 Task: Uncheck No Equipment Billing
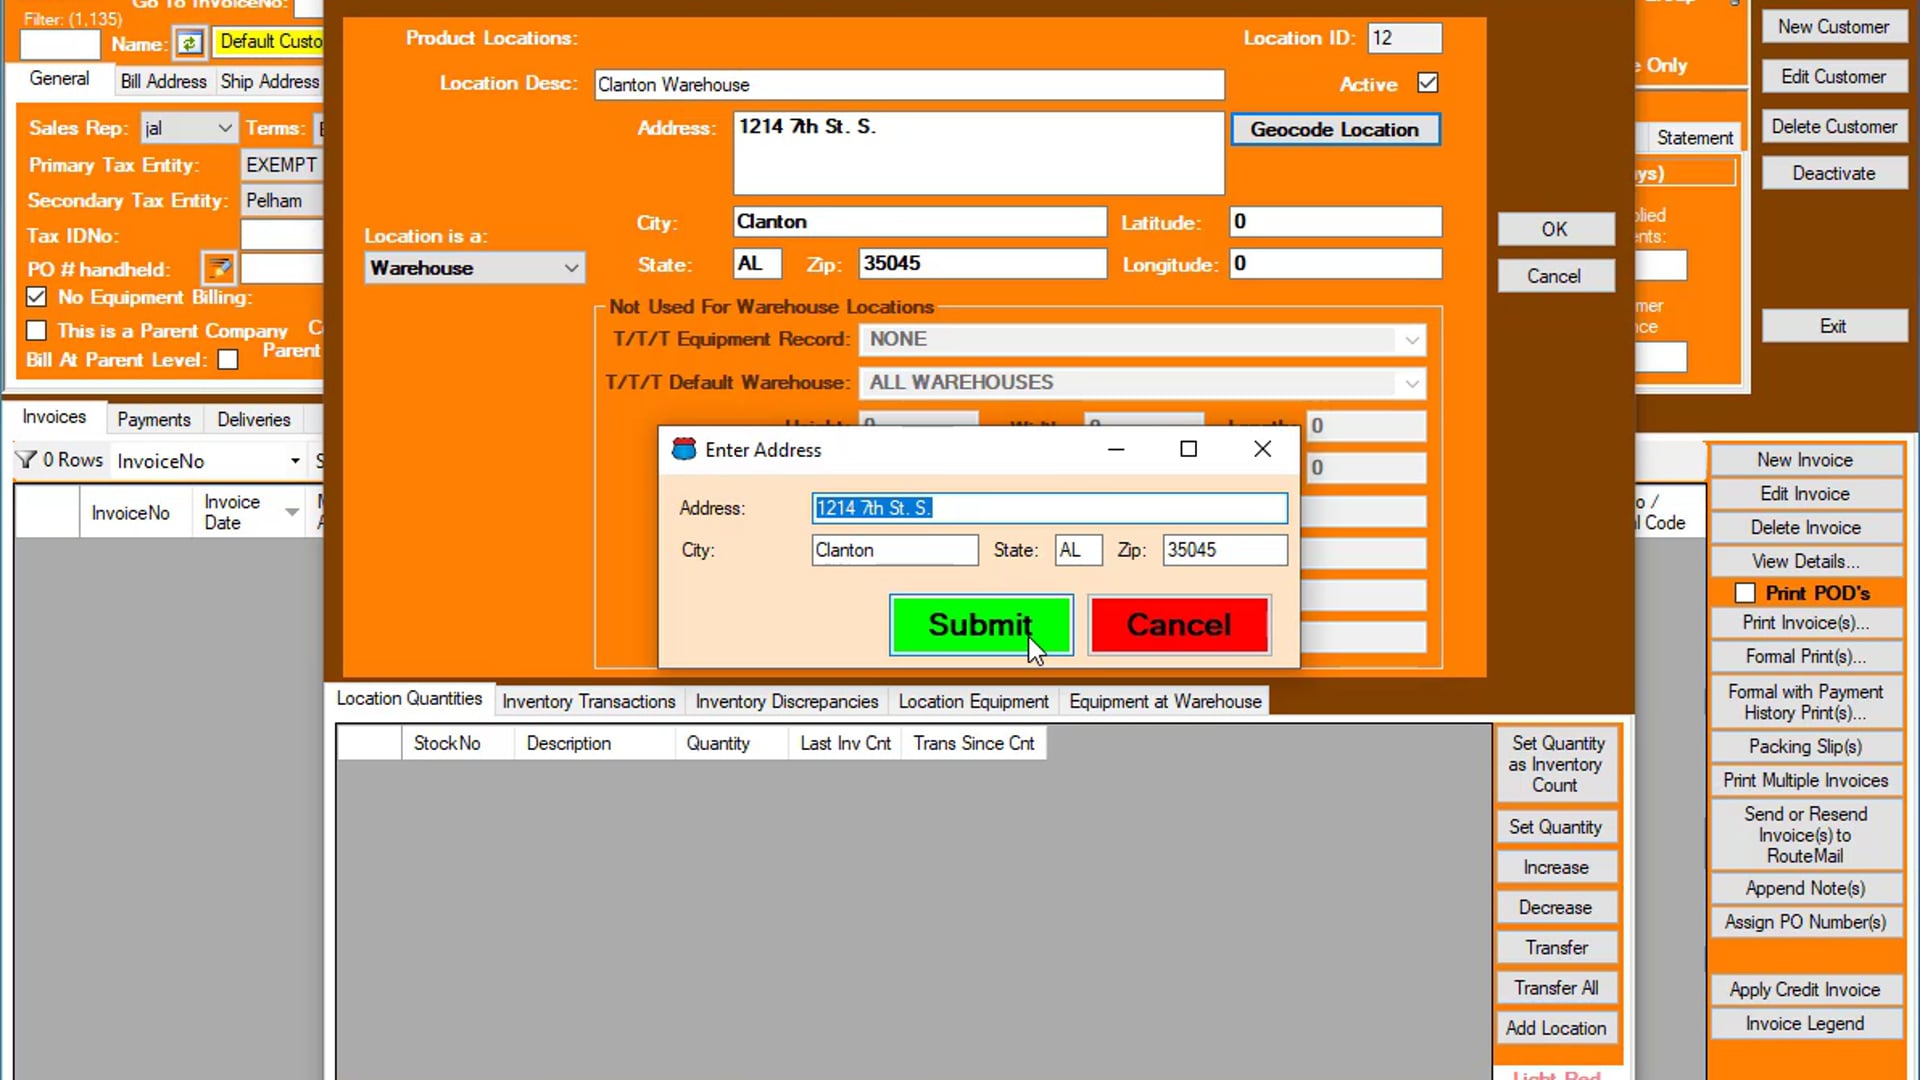(x=37, y=297)
